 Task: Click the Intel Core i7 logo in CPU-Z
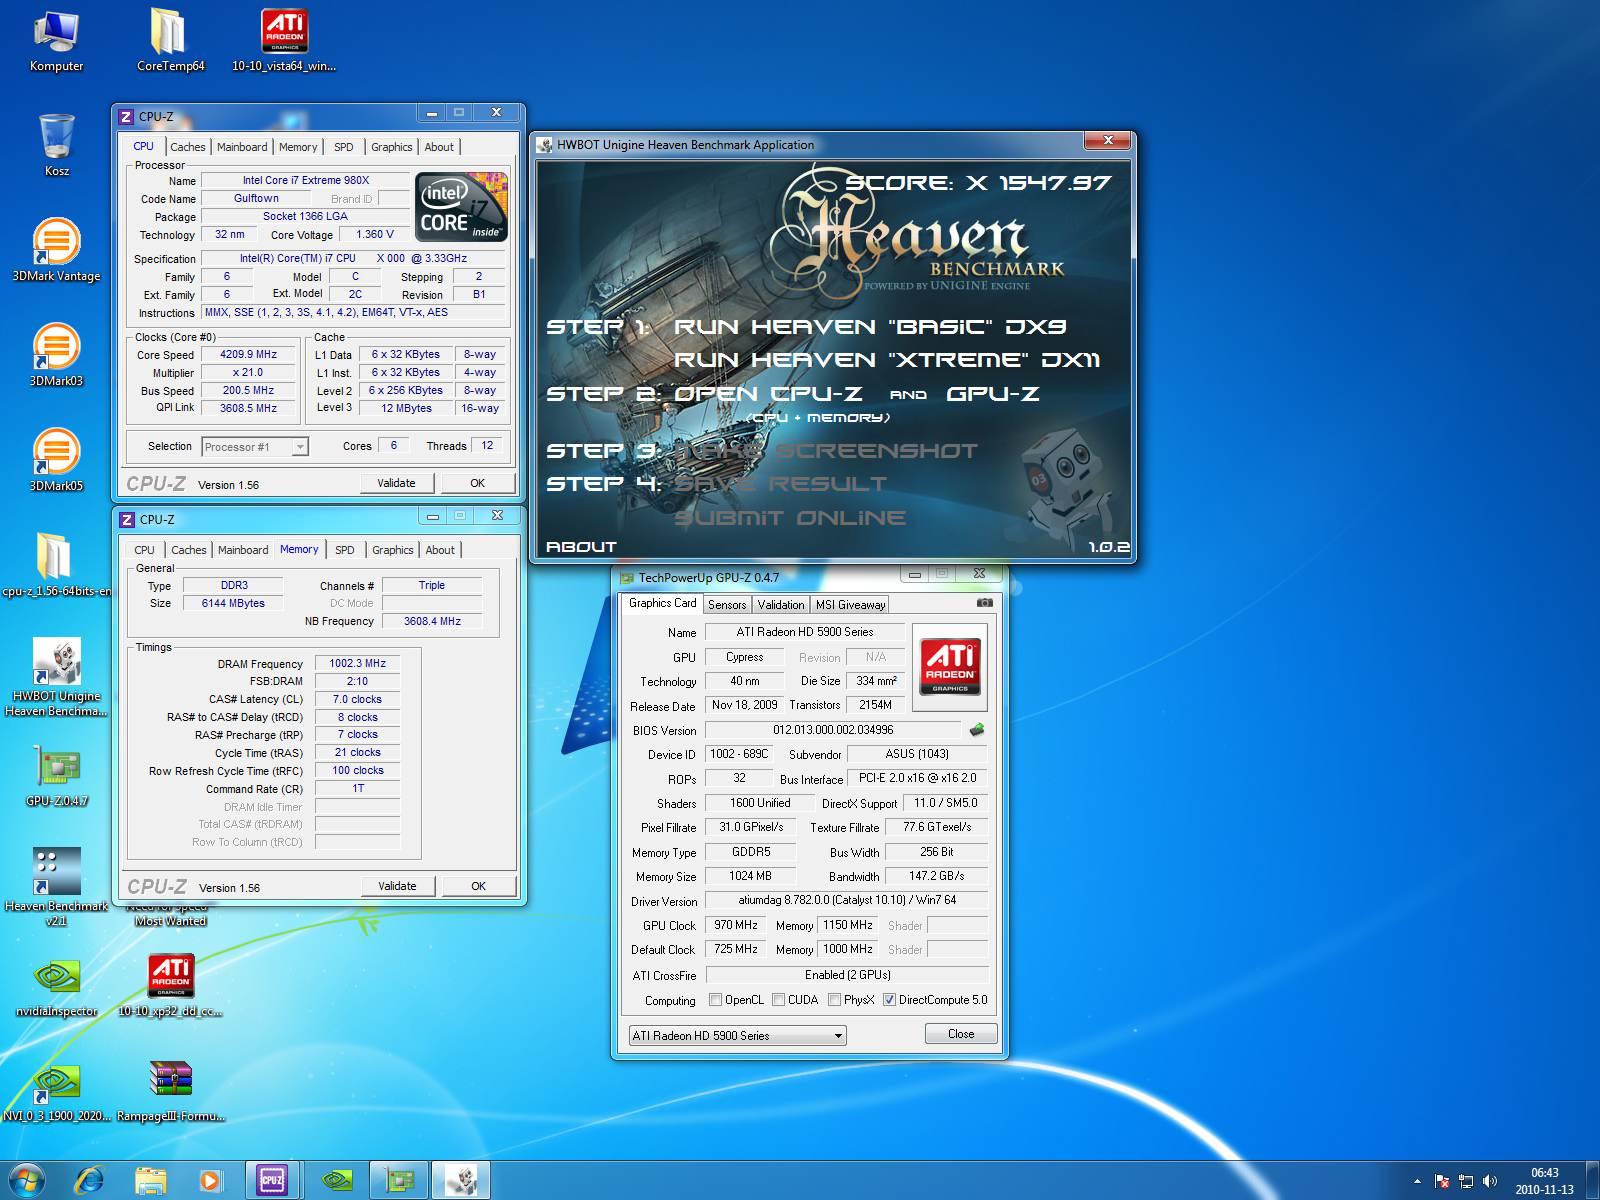(462, 207)
